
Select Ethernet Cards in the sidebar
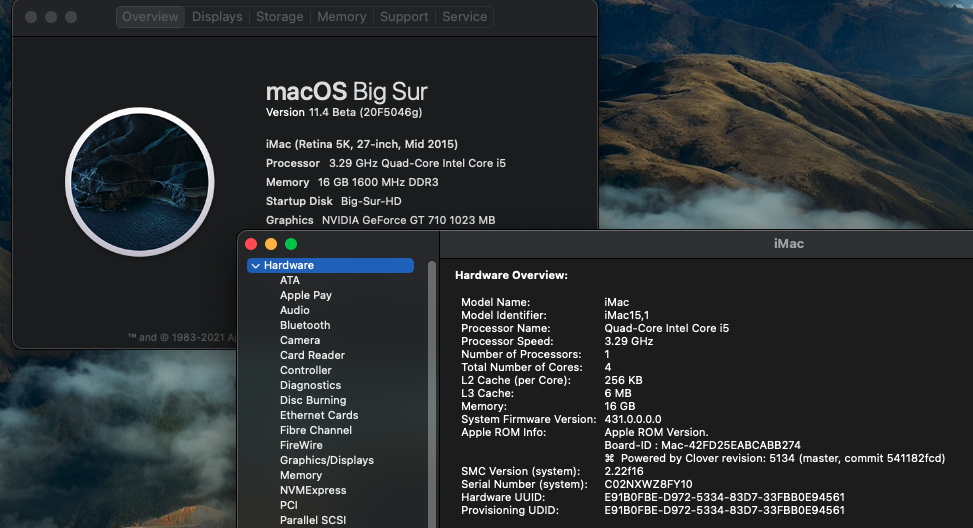tap(319, 415)
